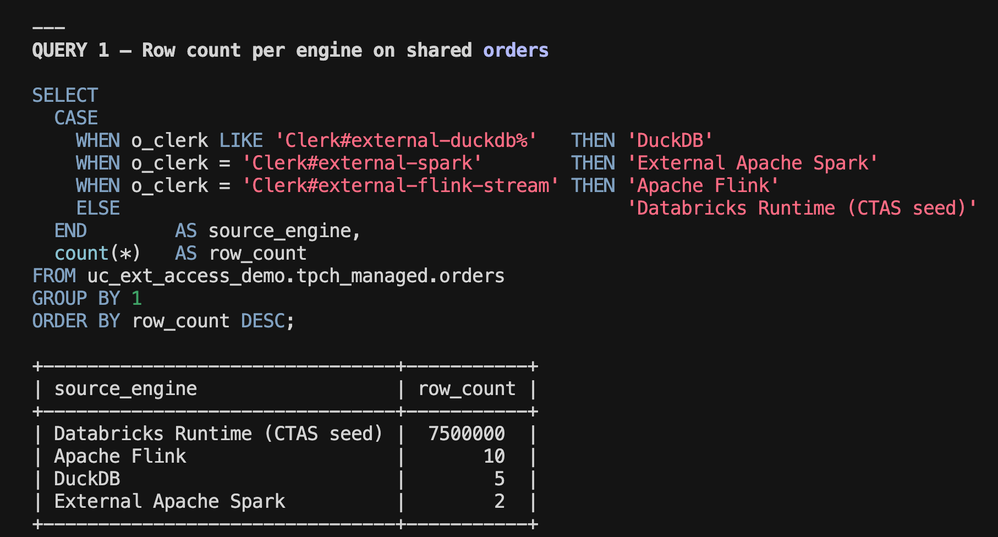Click the 'External Apache Spark' string in query
Screen dimensions: 998x537
(x=752, y=163)
